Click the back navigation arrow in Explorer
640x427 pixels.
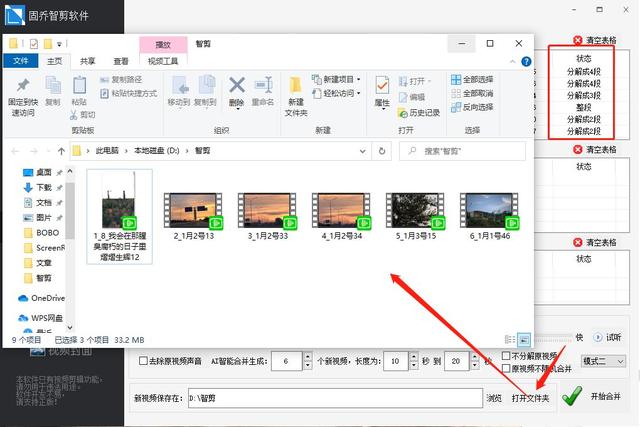tap(16, 151)
